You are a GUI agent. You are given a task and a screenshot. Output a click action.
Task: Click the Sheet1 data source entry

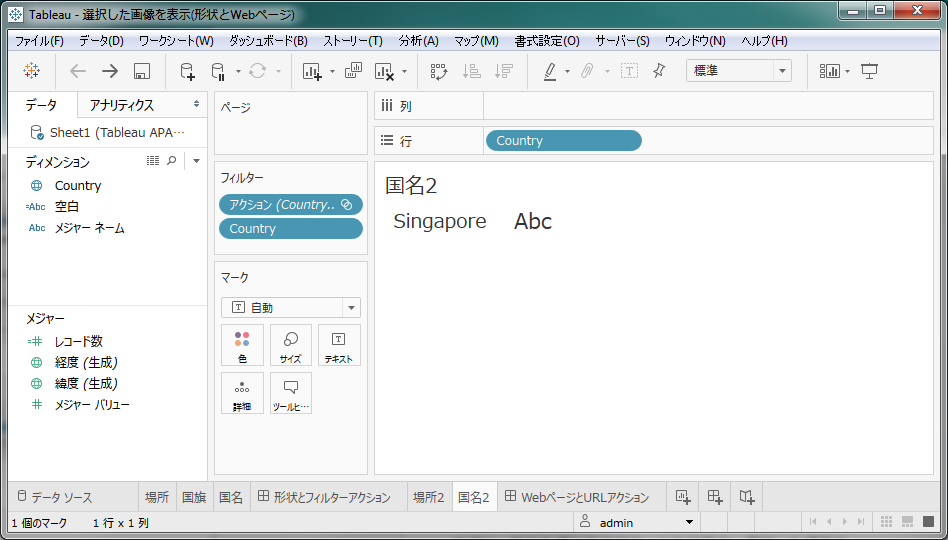117,132
